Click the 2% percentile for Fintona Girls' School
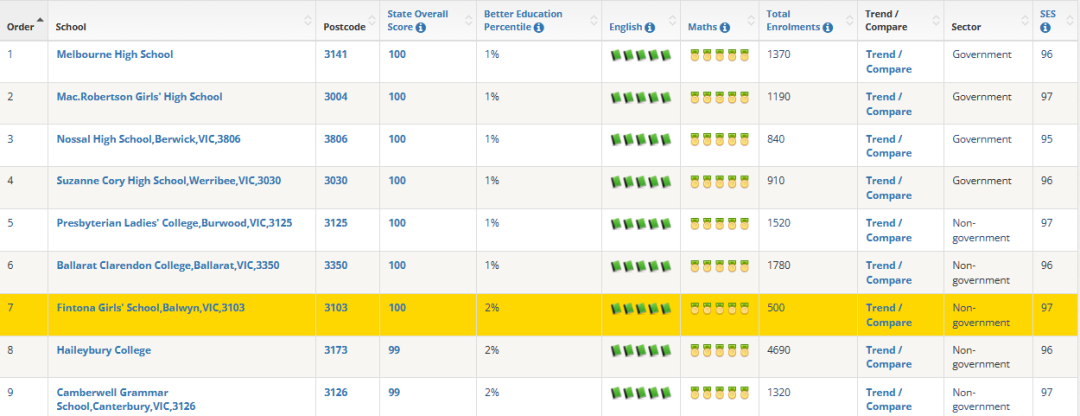Viewport: 1080px width, 416px height. [491, 308]
